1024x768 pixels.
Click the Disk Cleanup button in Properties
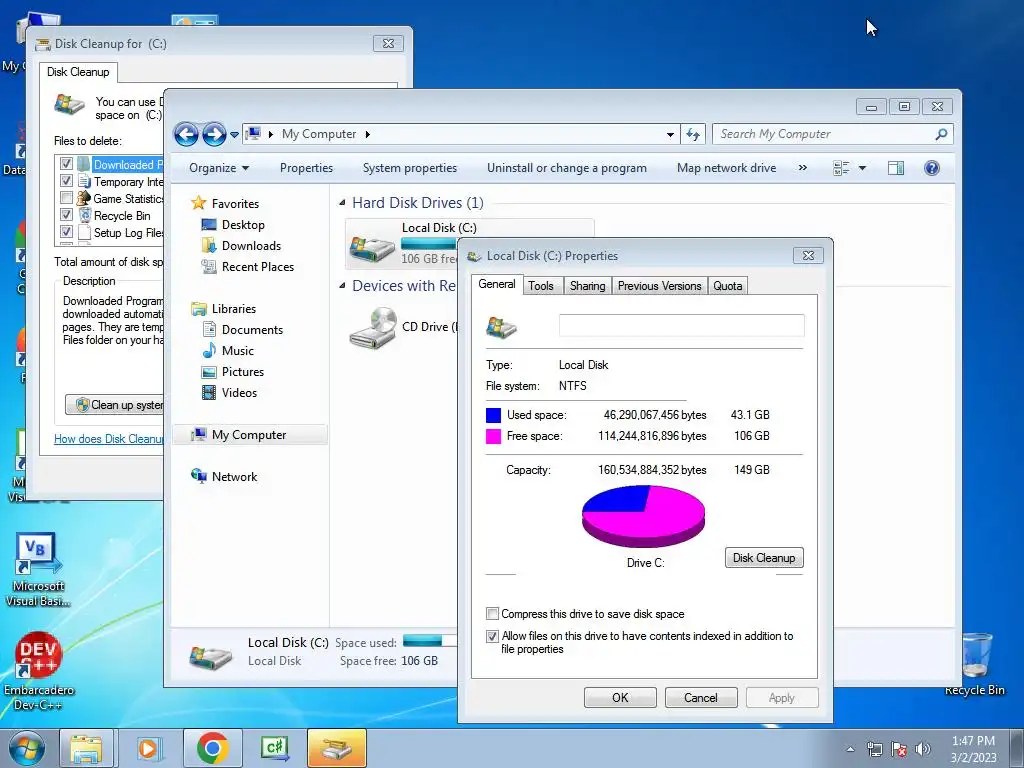coord(764,558)
